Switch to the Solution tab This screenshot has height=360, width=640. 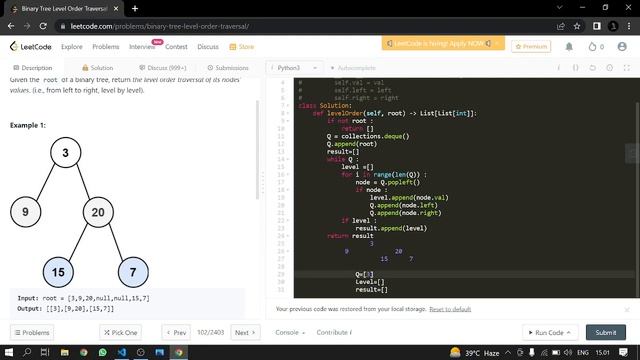98,68
